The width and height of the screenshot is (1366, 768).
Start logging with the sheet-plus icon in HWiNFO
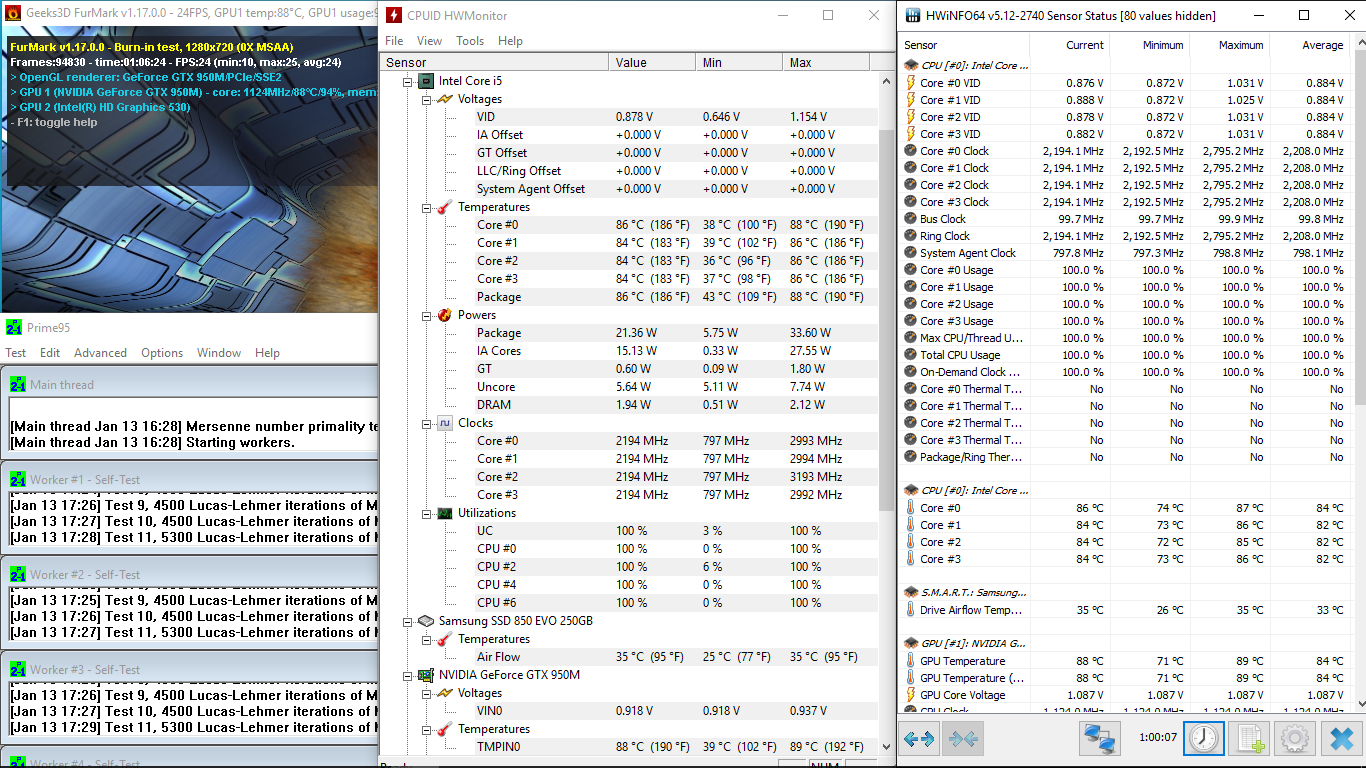tap(1249, 739)
